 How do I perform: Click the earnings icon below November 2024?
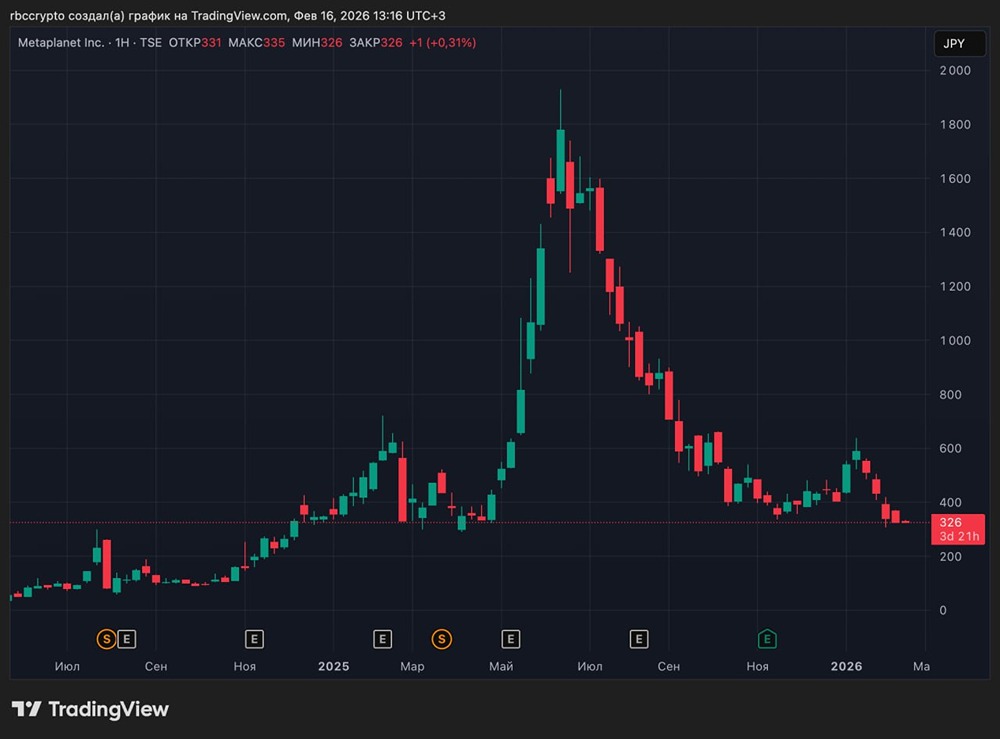click(x=254, y=638)
